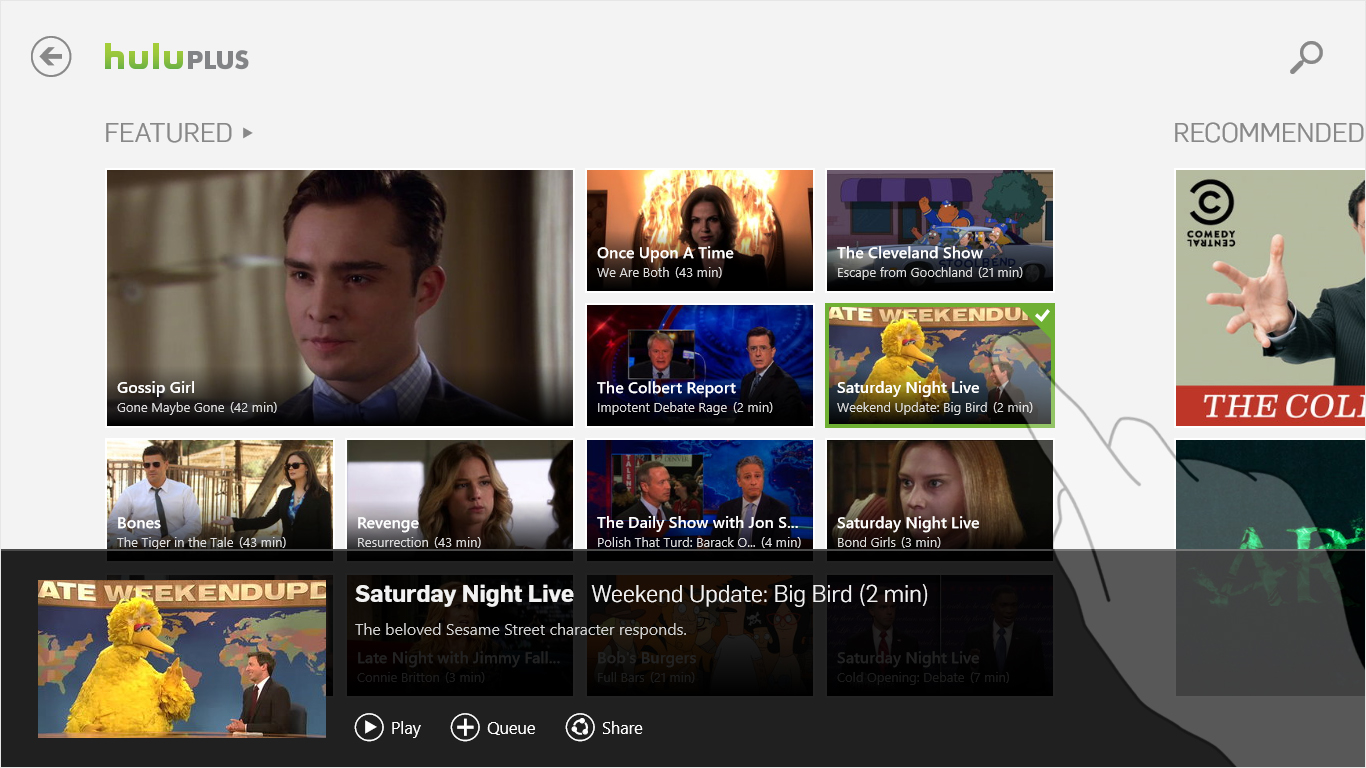The image size is (1366, 768).
Task: Open The Colbert Report tile
Action: (700, 365)
